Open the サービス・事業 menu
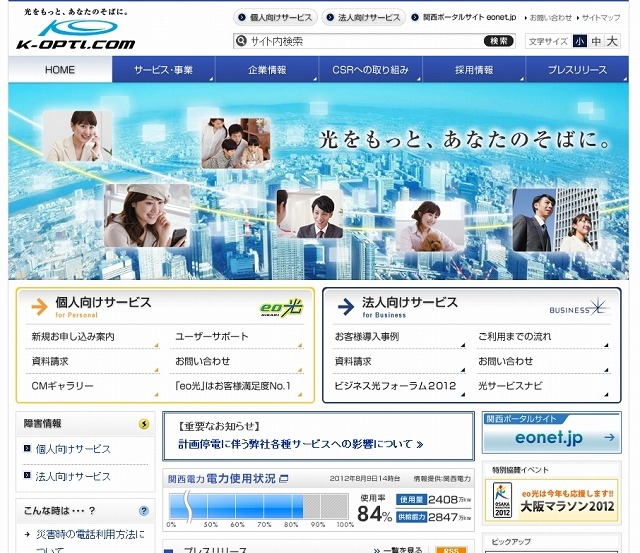640x553 pixels. pos(164,69)
